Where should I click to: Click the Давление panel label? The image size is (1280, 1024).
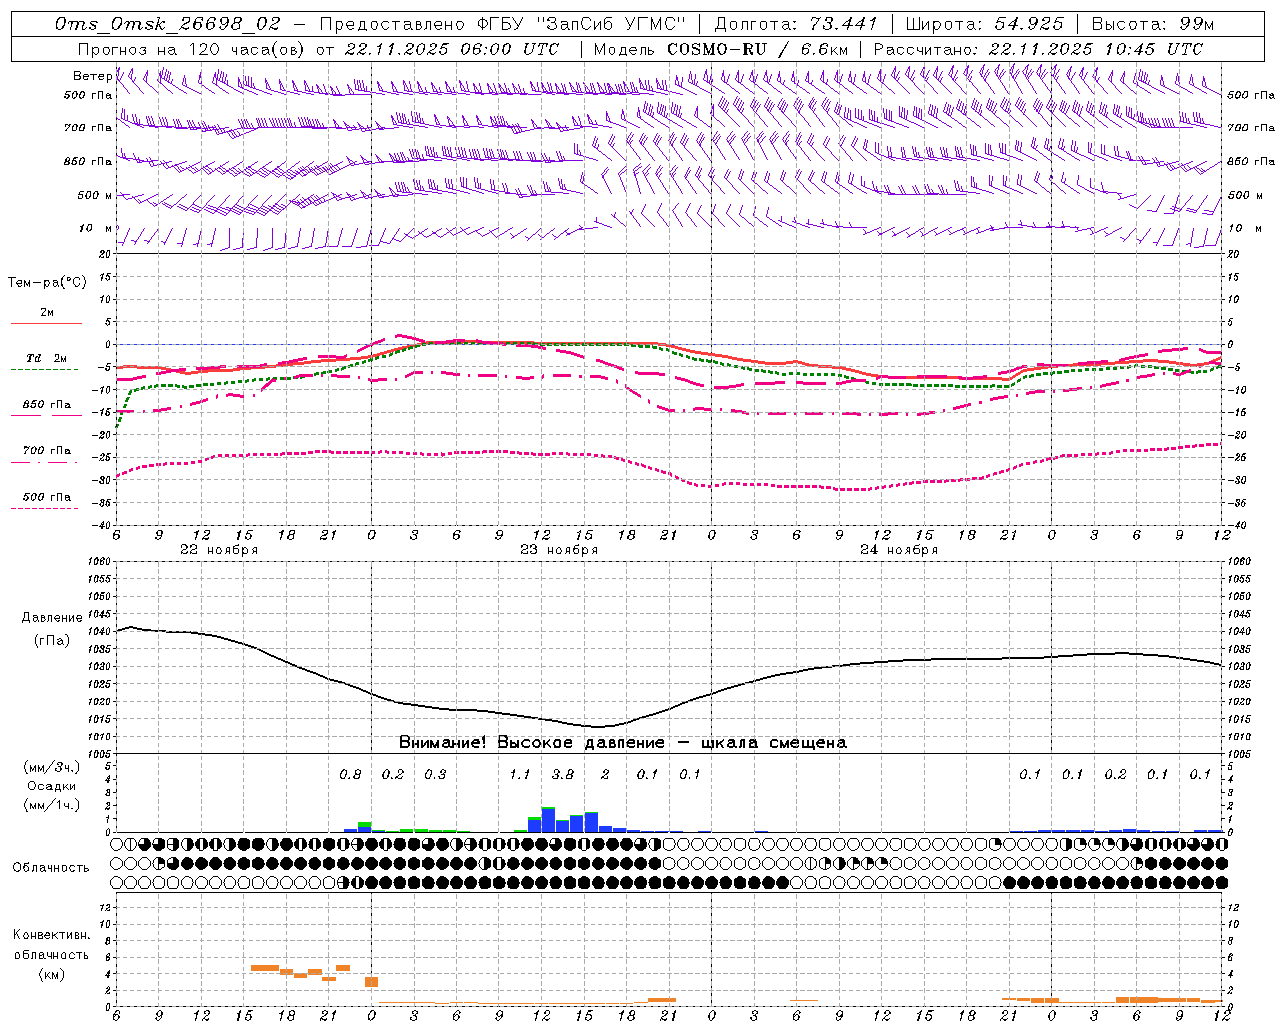tap(52, 618)
